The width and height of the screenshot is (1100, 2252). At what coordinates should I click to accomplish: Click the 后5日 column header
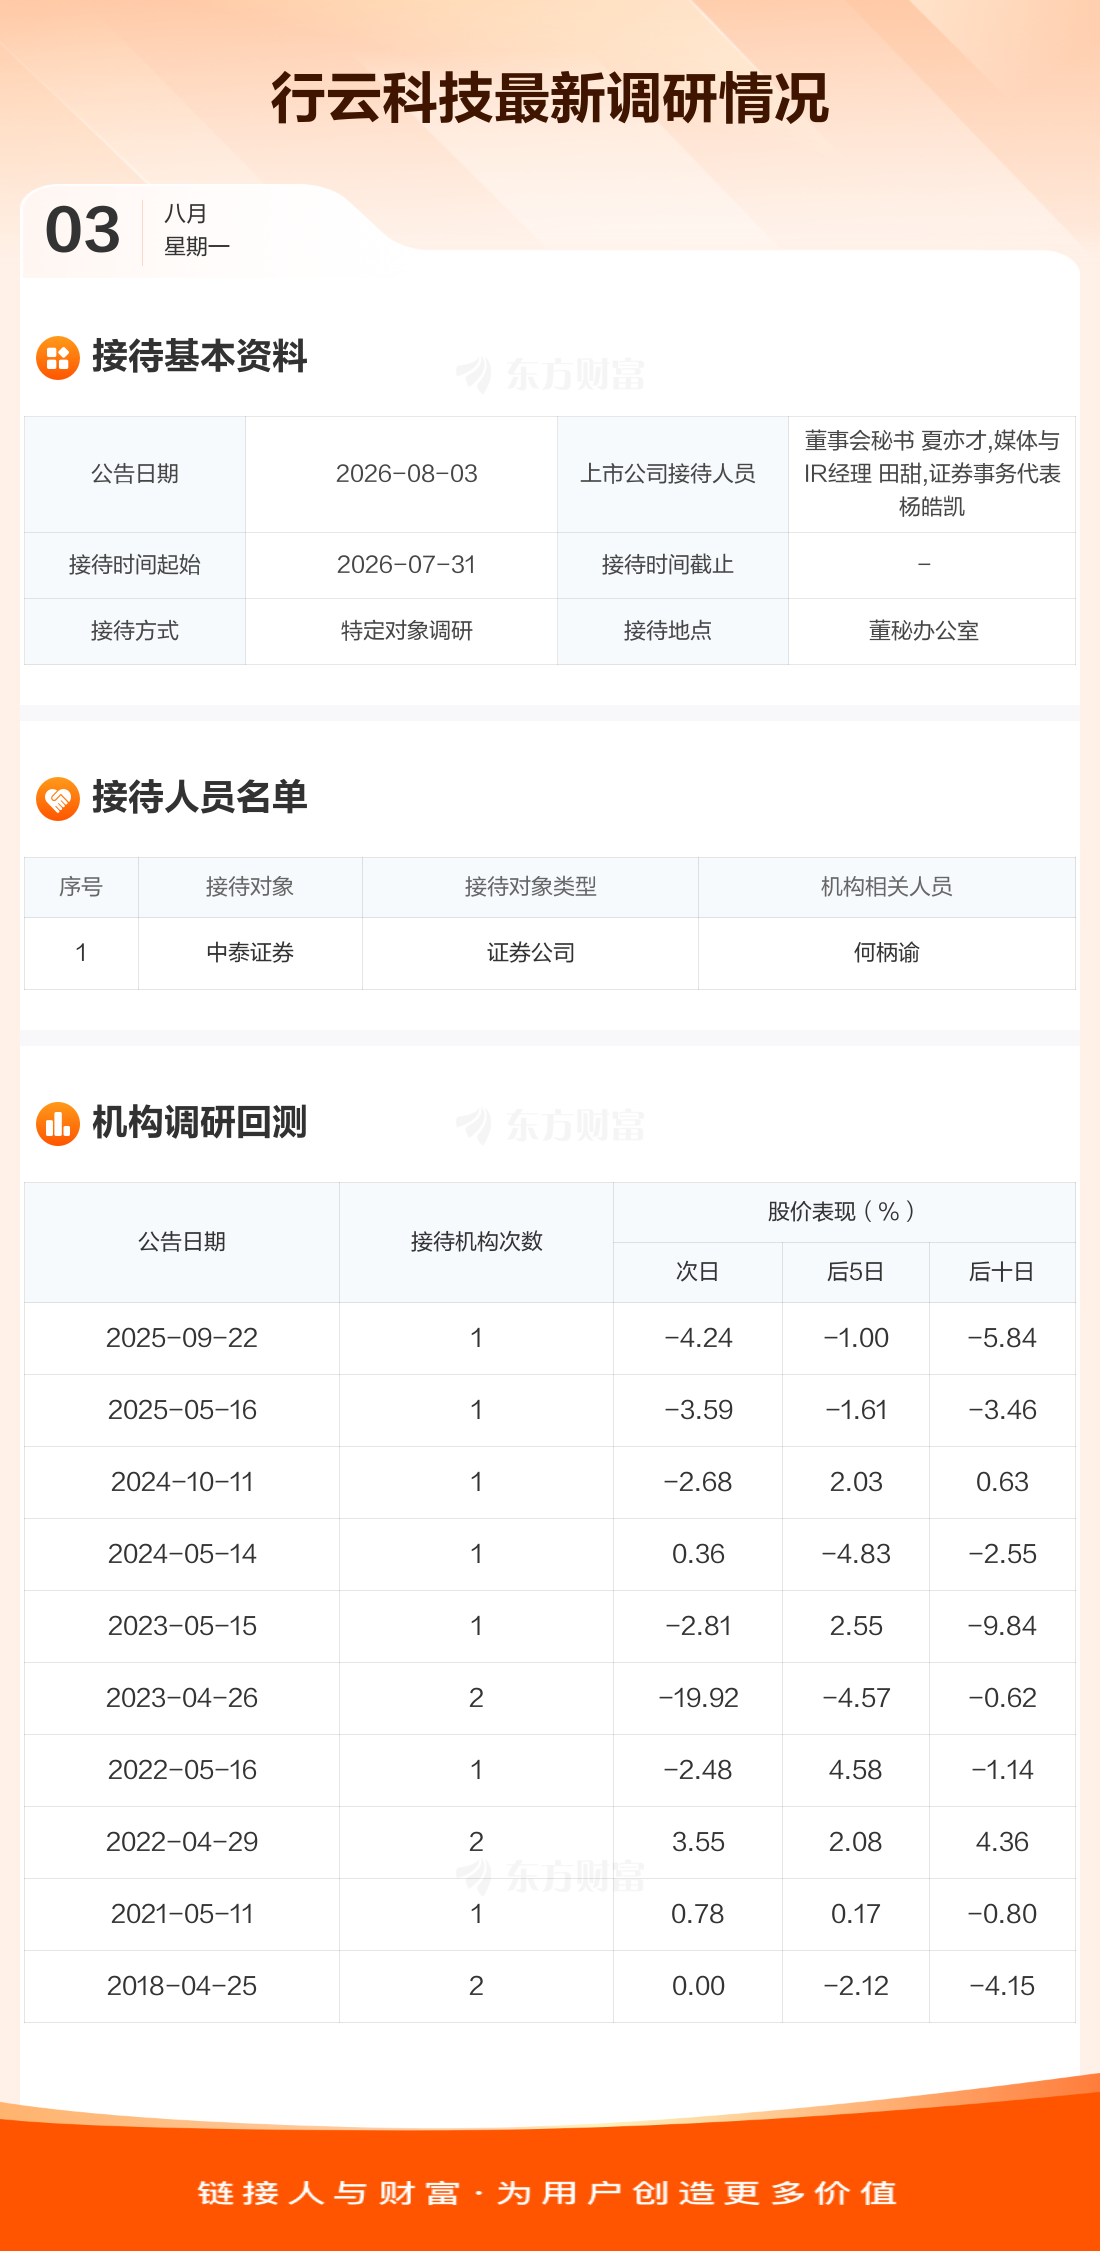(856, 1272)
